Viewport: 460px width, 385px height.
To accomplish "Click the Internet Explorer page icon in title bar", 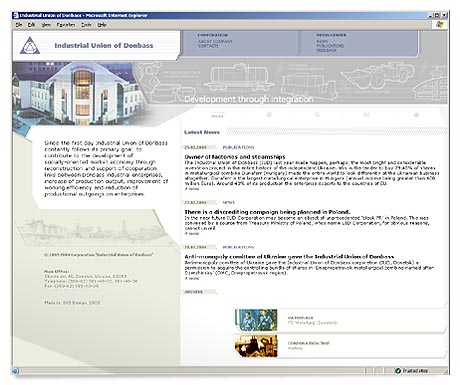I will tap(15, 15).
